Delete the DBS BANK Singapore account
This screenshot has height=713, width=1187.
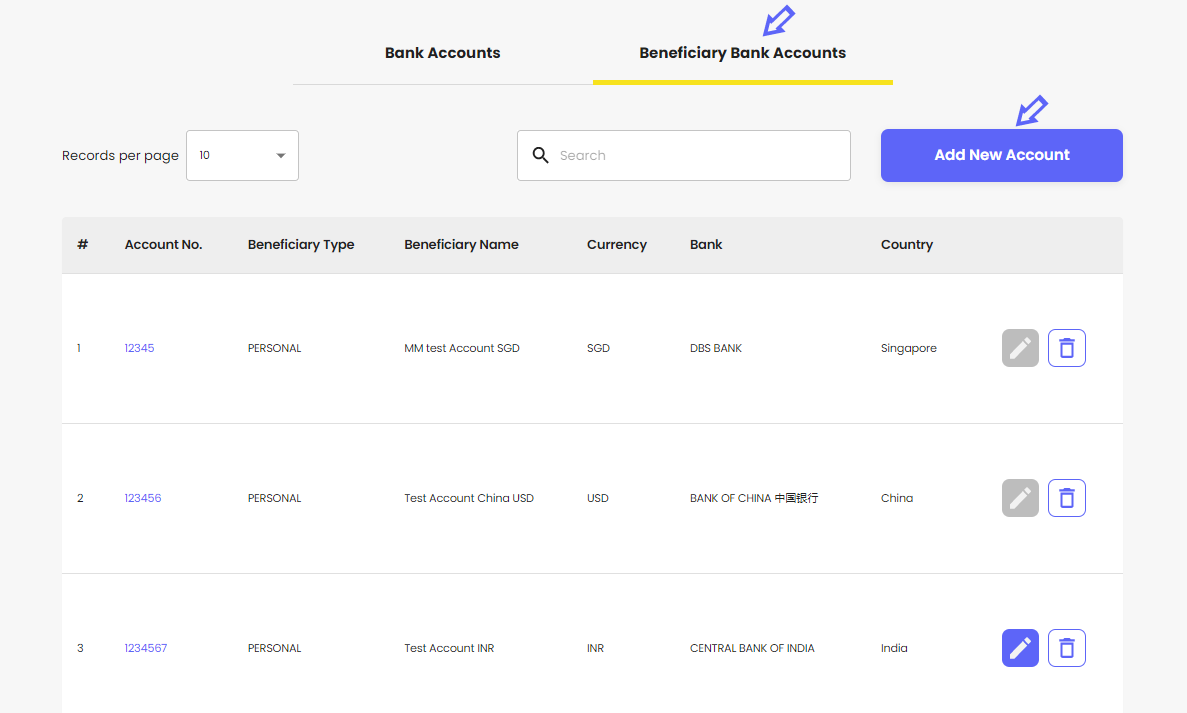click(x=1066, y=347)
